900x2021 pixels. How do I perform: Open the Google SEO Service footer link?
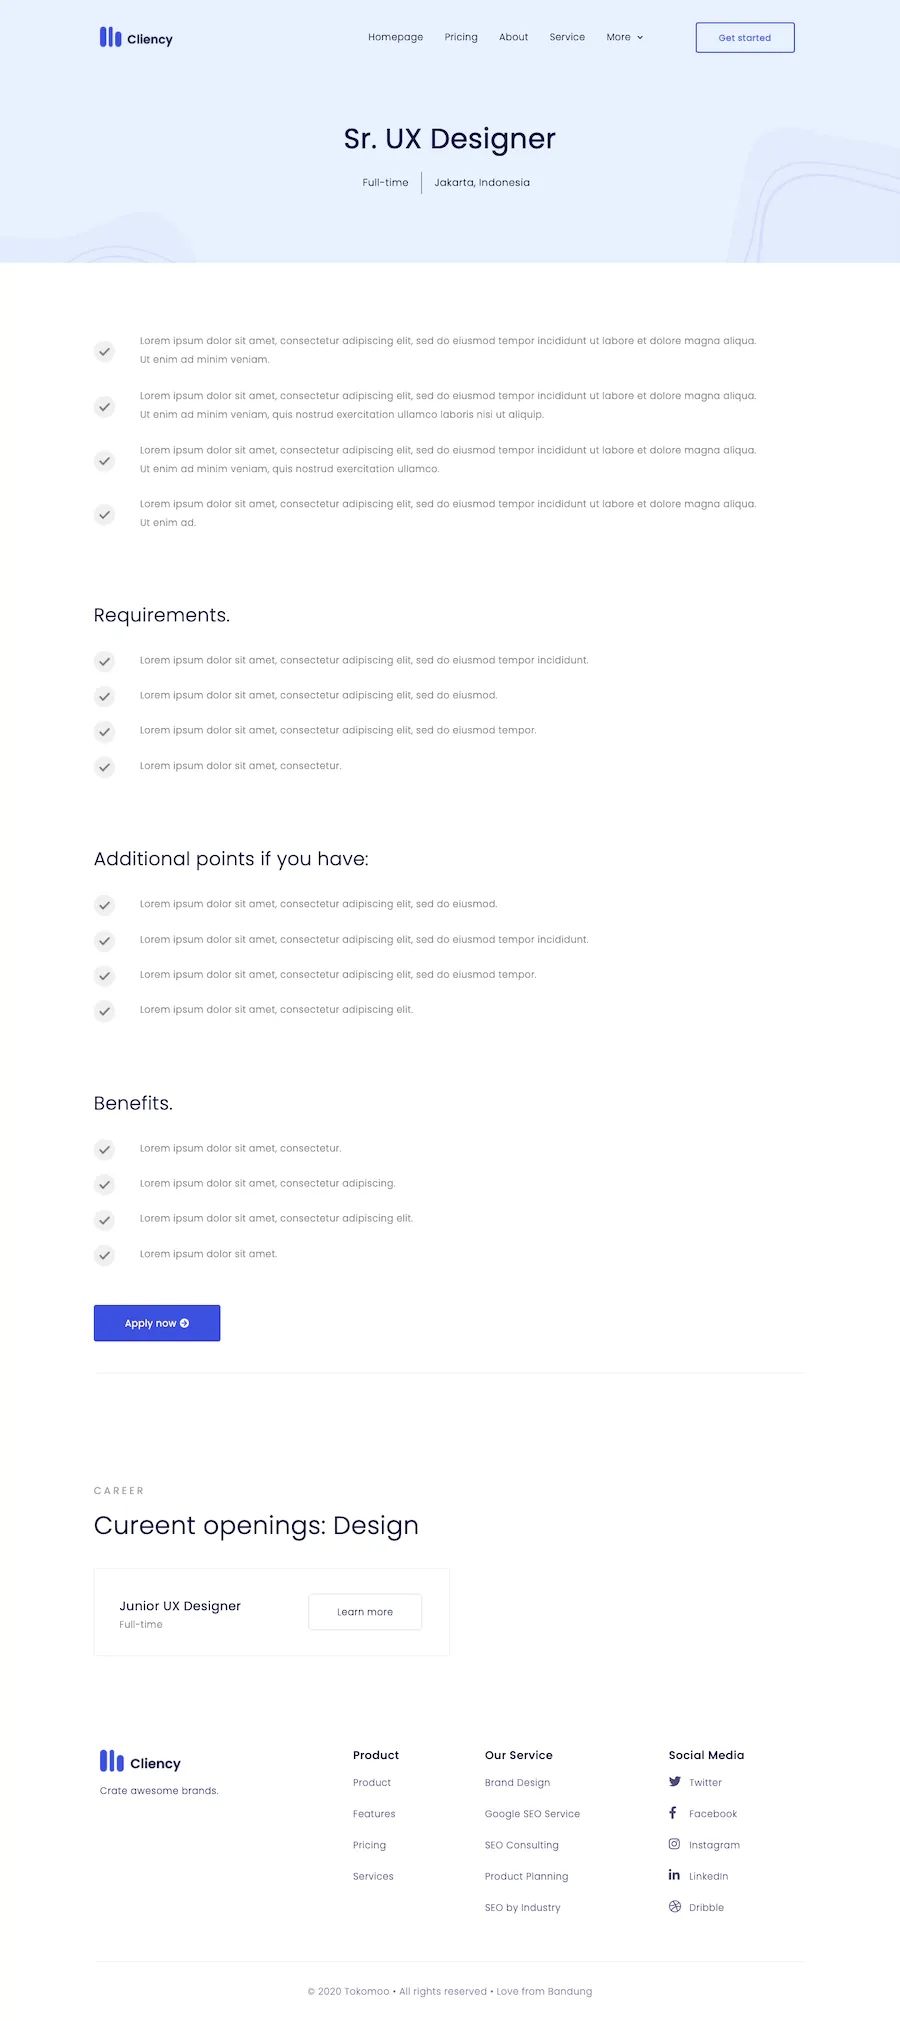pos(532,1813)
